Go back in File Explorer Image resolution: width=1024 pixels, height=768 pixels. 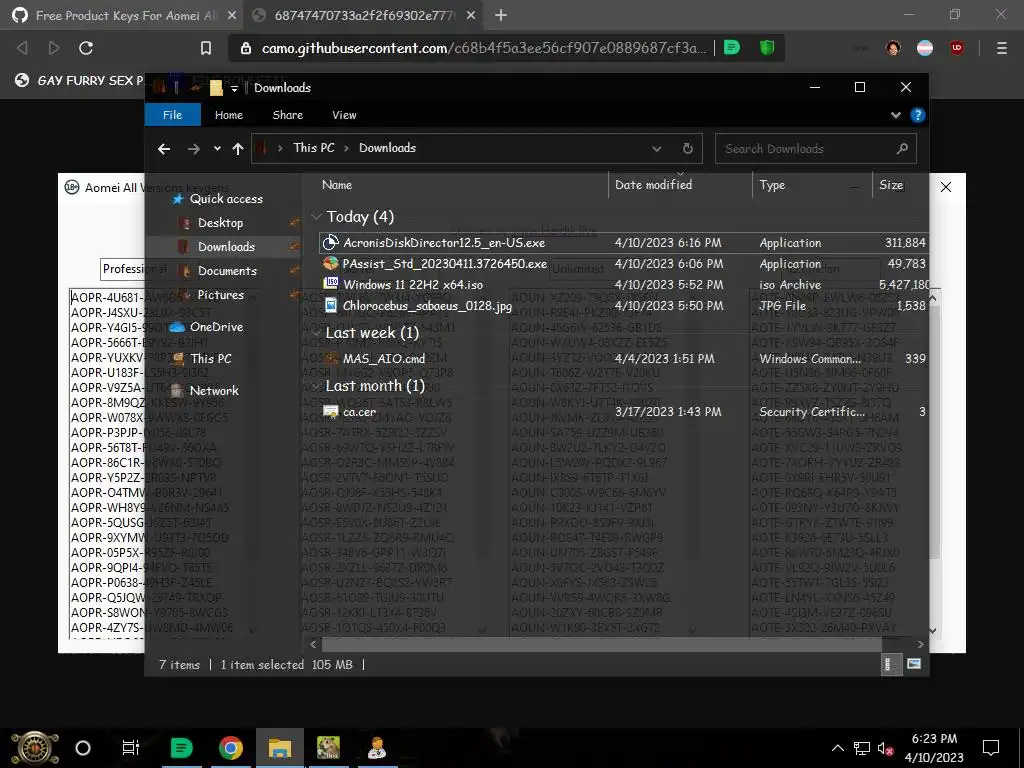164,149
